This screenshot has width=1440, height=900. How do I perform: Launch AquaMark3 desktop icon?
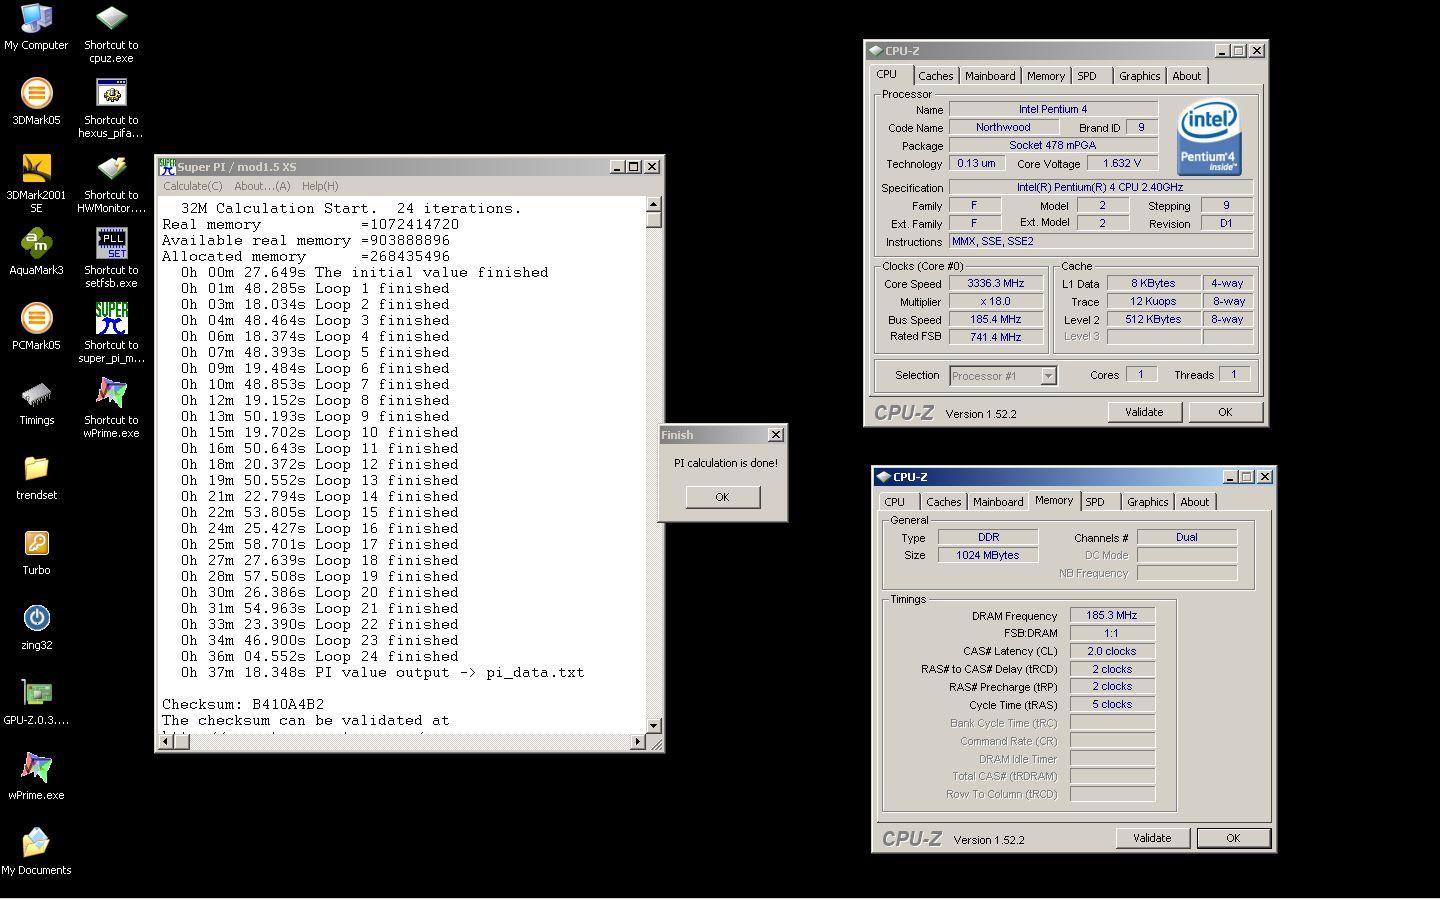pyautogui.click(x=36, y=243)
